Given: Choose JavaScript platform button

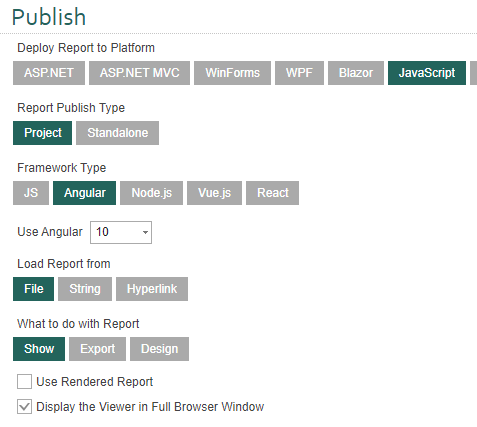Looking at the screenshot, I should pos(427,73).
